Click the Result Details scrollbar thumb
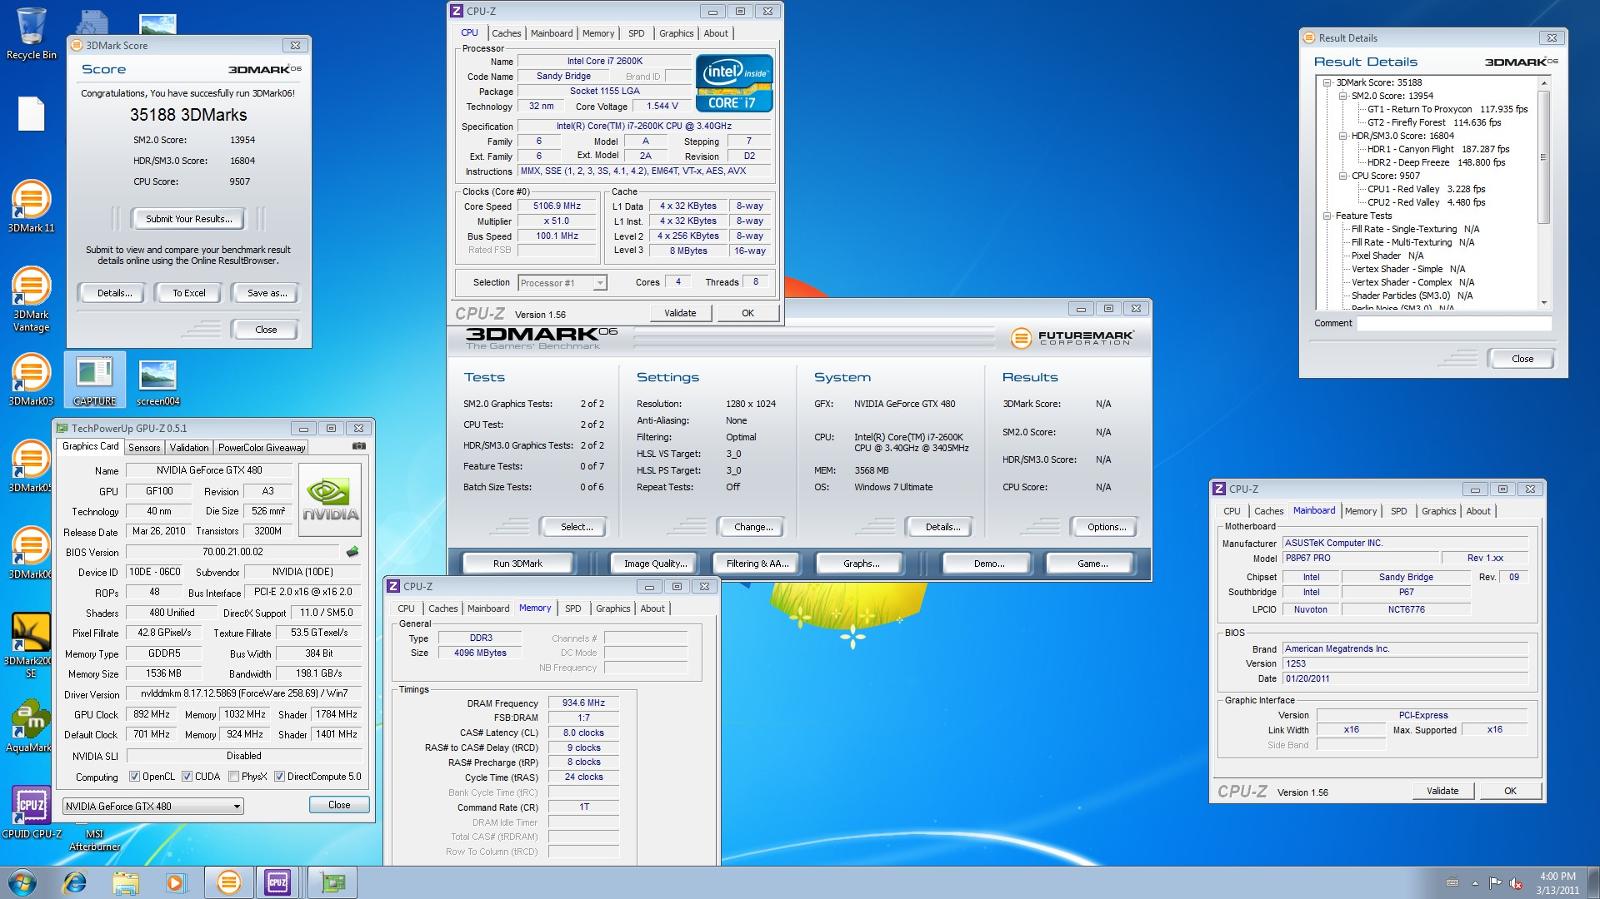Image resolution: width=1600 pixels, height=899 pixels. pyautogui.click(x=1543, y=157)
